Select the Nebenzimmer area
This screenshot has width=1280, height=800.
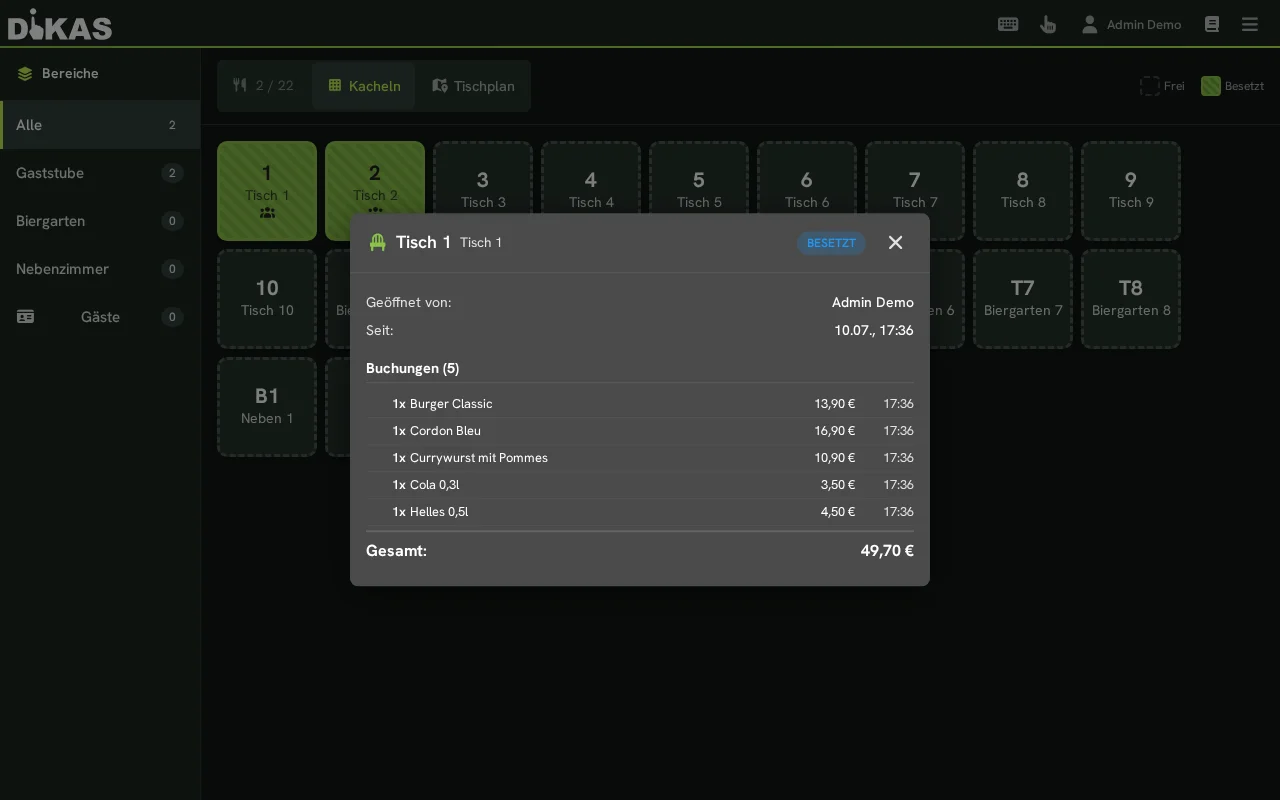tap(100, 269)
